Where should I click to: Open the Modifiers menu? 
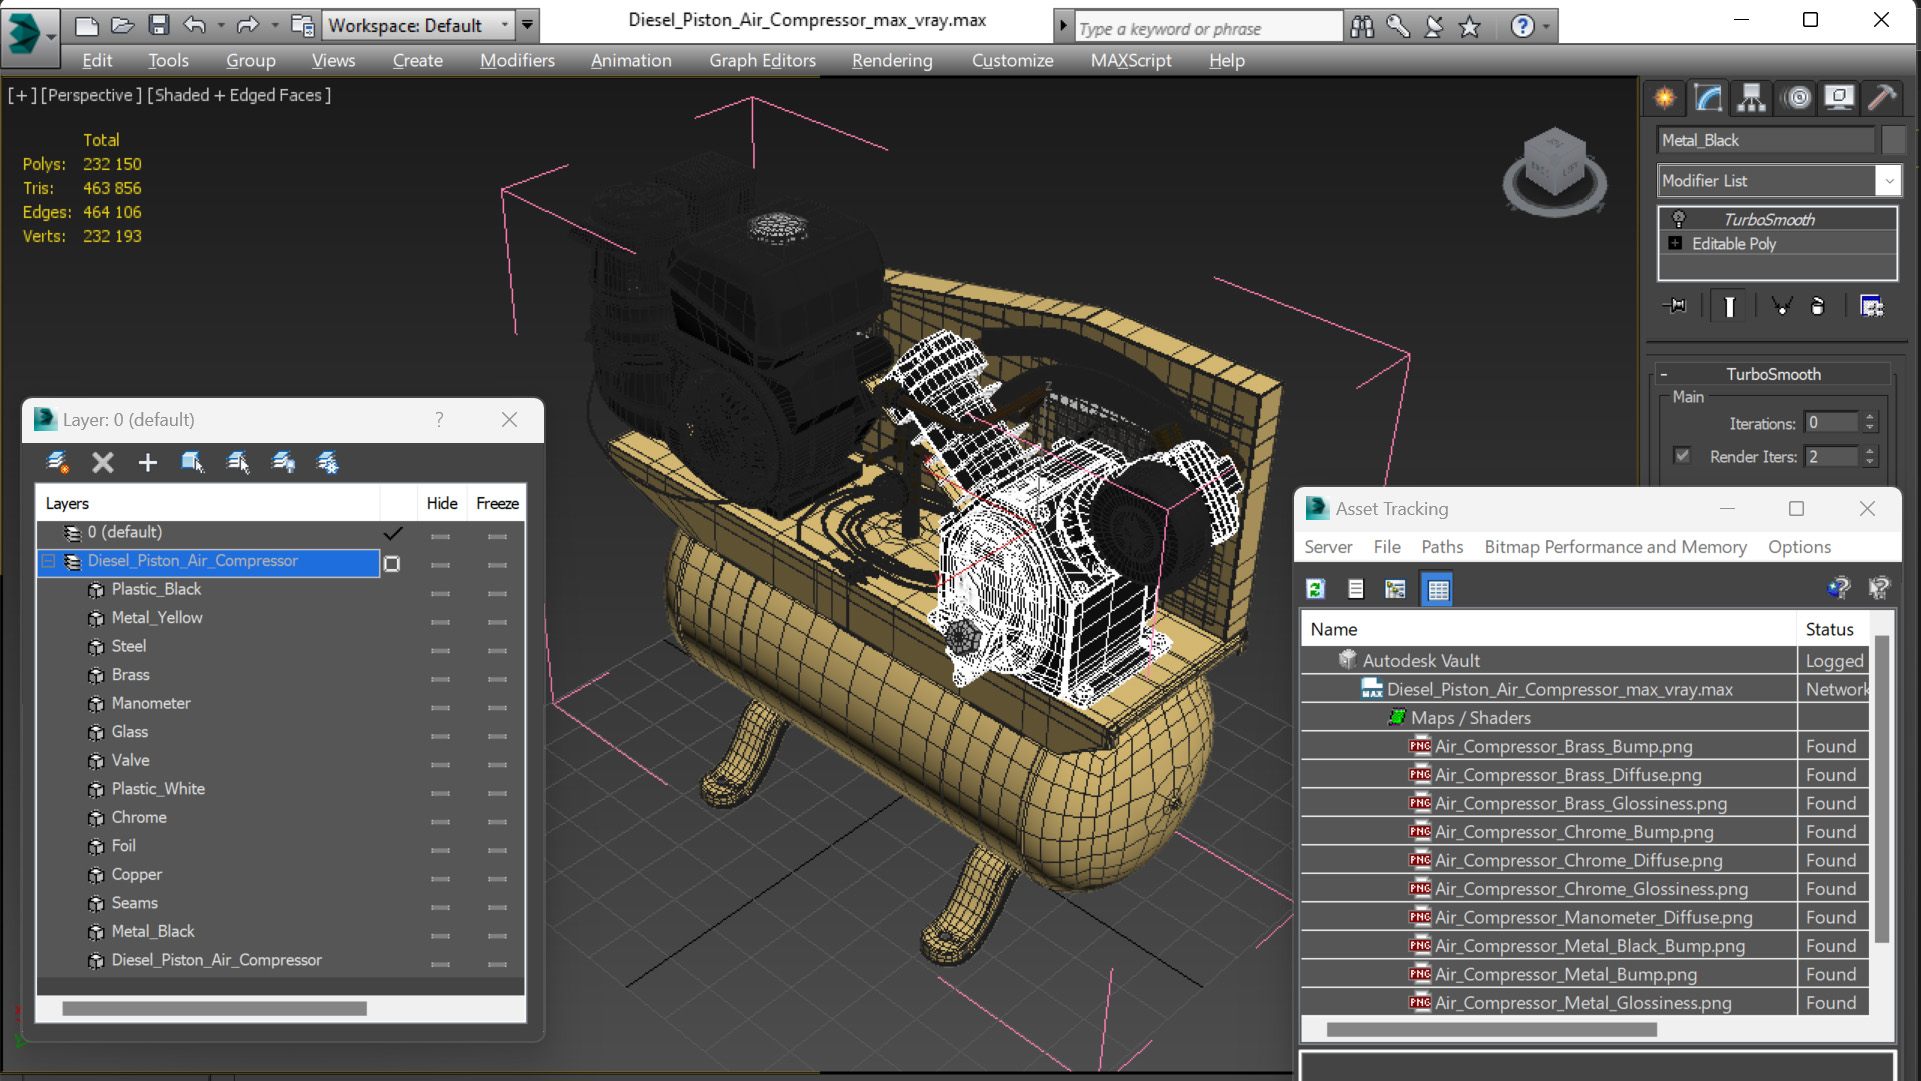(515, 59)
